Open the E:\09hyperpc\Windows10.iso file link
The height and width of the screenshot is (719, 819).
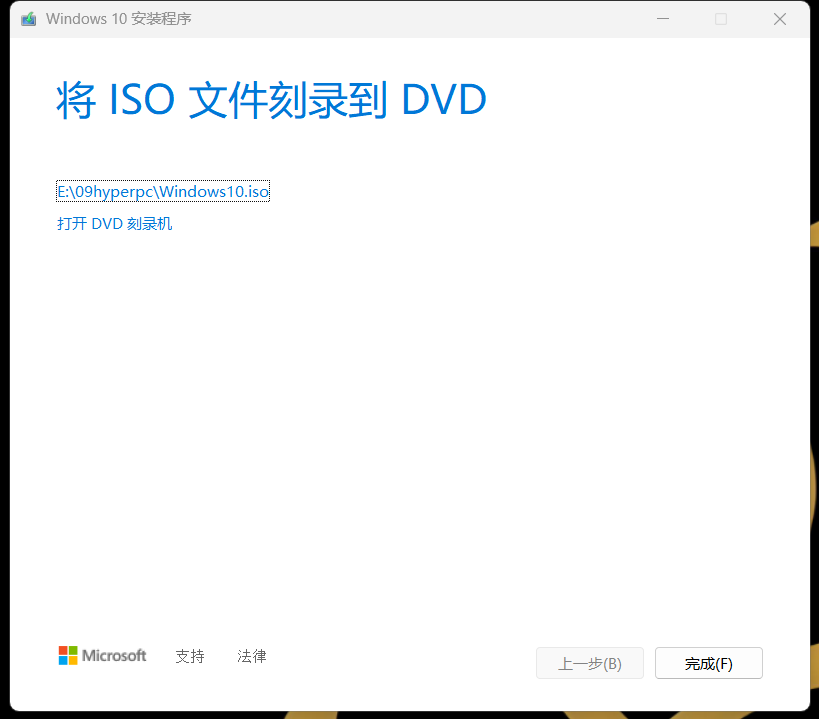click(163, 192)
